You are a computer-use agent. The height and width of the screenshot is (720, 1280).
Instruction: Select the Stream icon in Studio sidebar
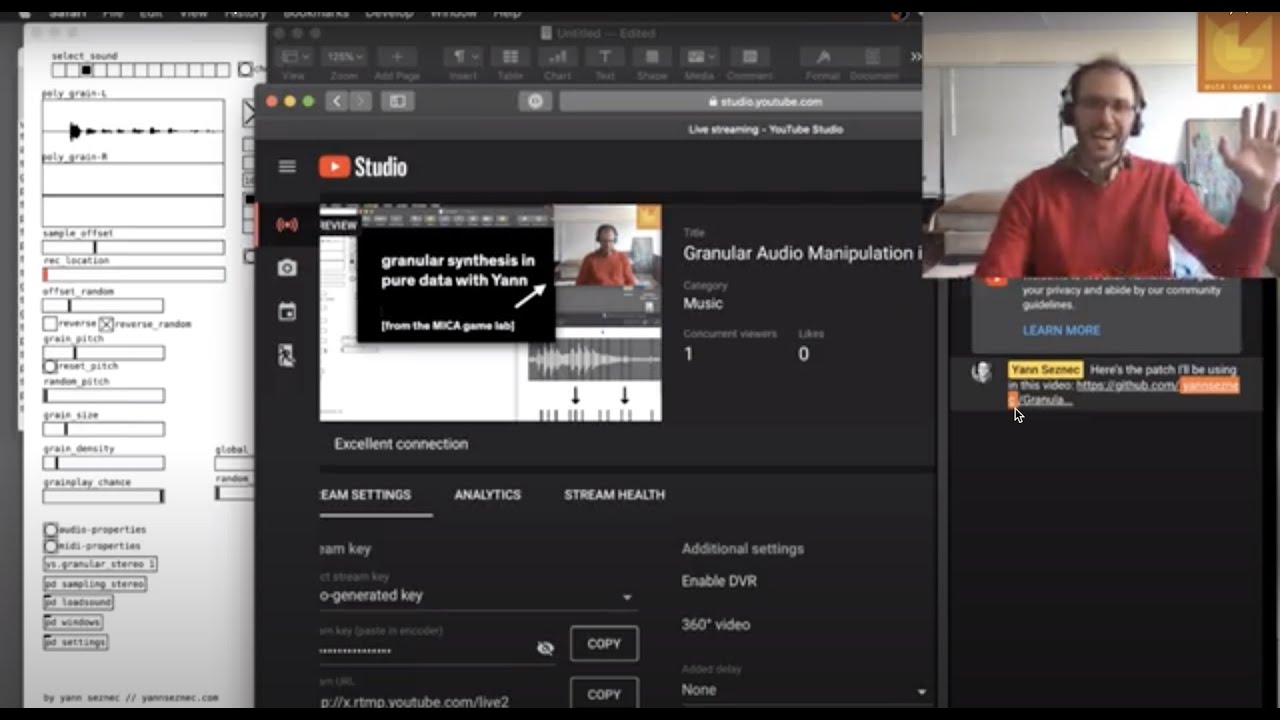tap(287, 225)
